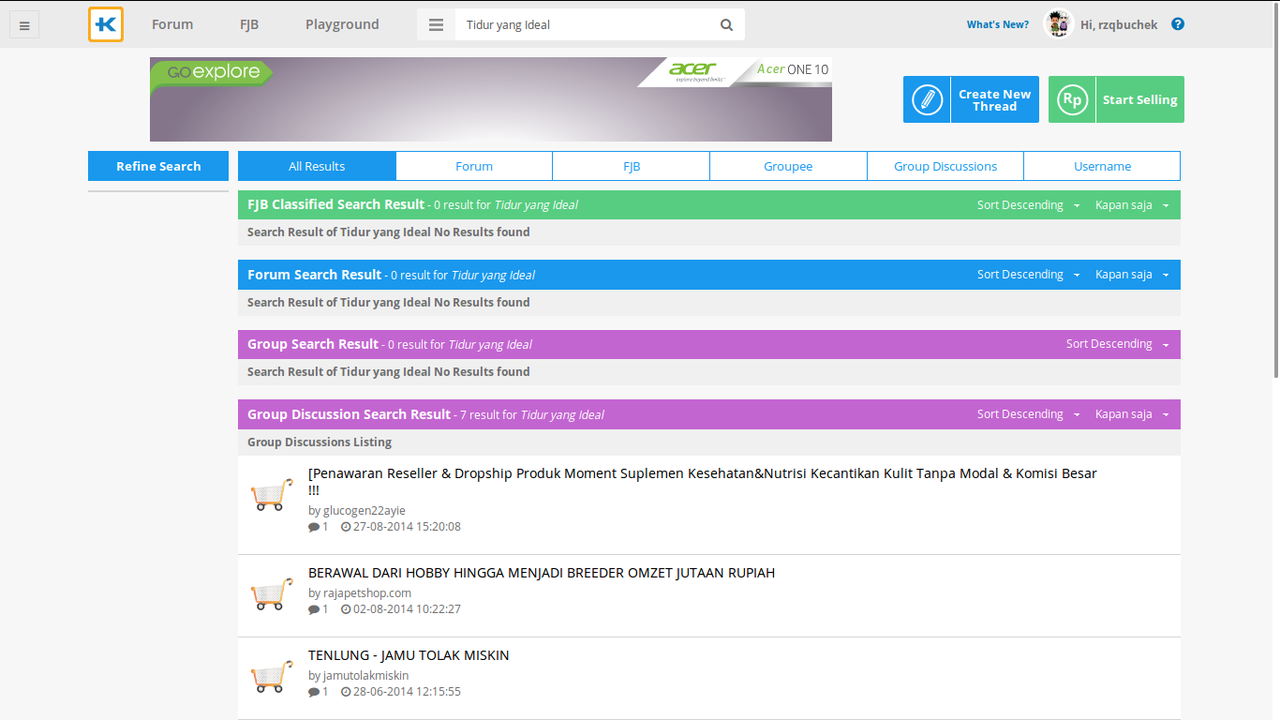This screenshot has height=720, width=1280.
Task: Click the pencil icon in Create New Thread
Action: [927, 100]
